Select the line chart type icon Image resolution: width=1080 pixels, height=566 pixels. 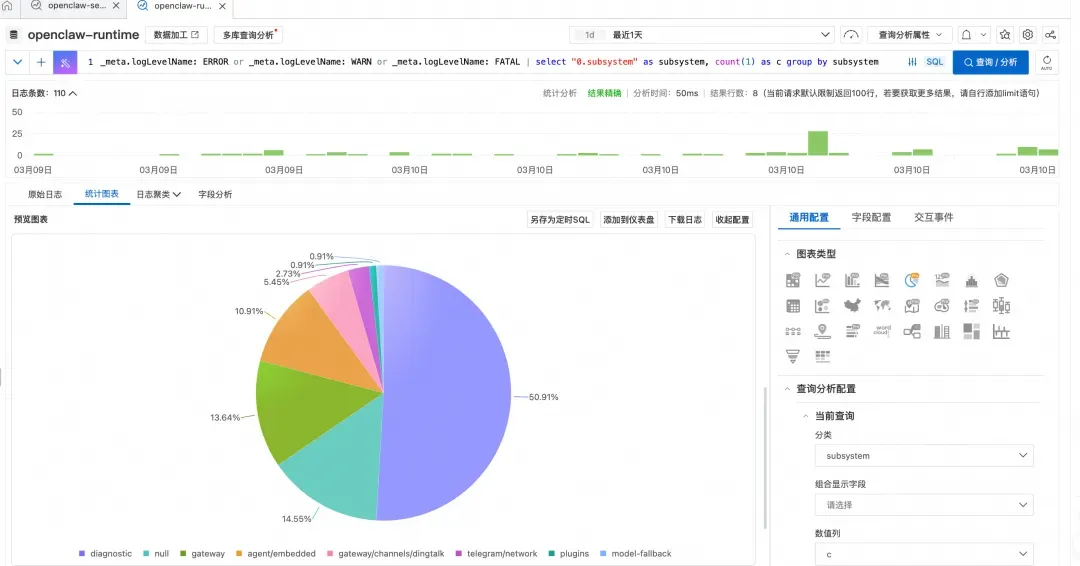pyautogui.click(x=822, y=280)
